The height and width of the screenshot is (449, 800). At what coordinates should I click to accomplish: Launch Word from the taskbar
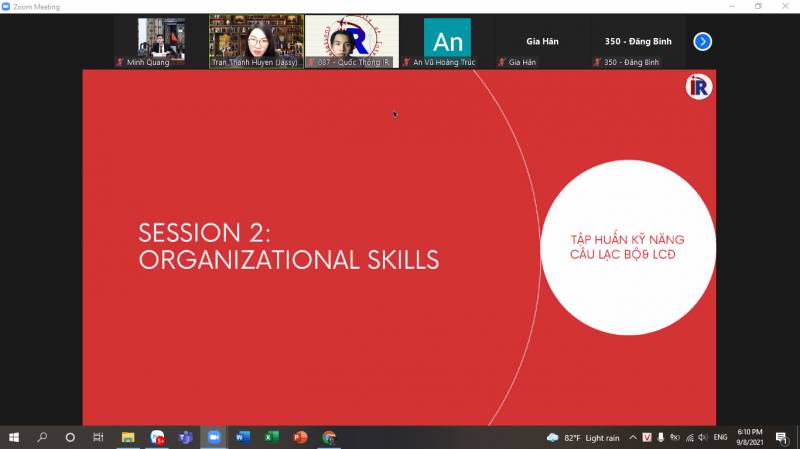coord(242,437)
